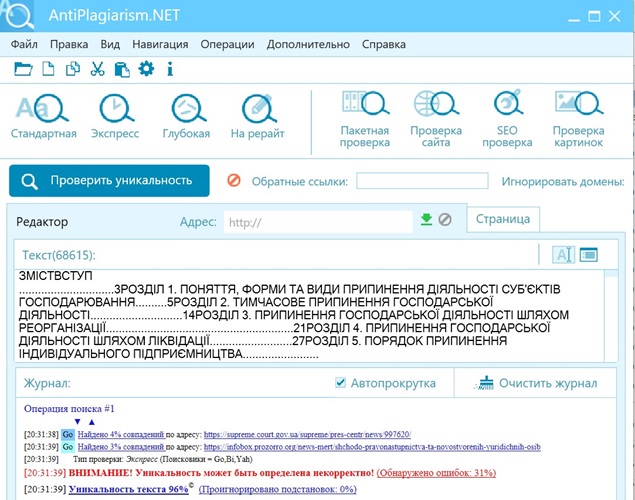Click the scissors cut icon
The image size is (635, 500).
click(97, 69)
